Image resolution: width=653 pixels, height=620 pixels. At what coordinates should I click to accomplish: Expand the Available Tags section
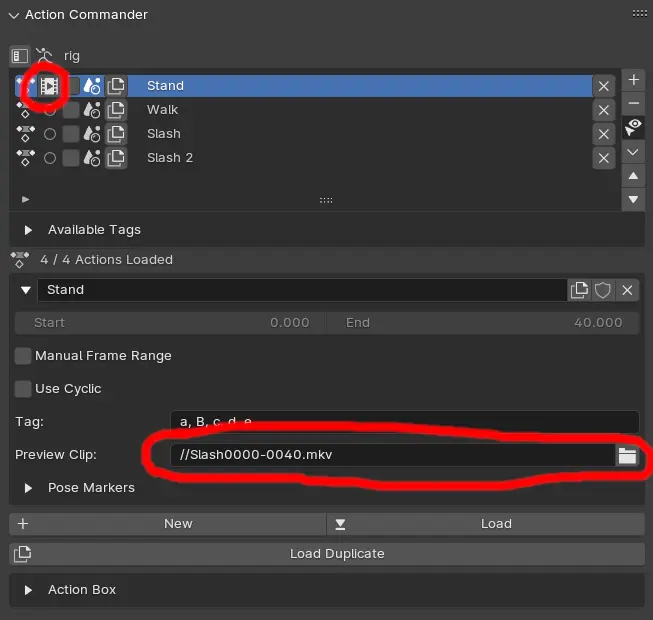click(29, 230)
